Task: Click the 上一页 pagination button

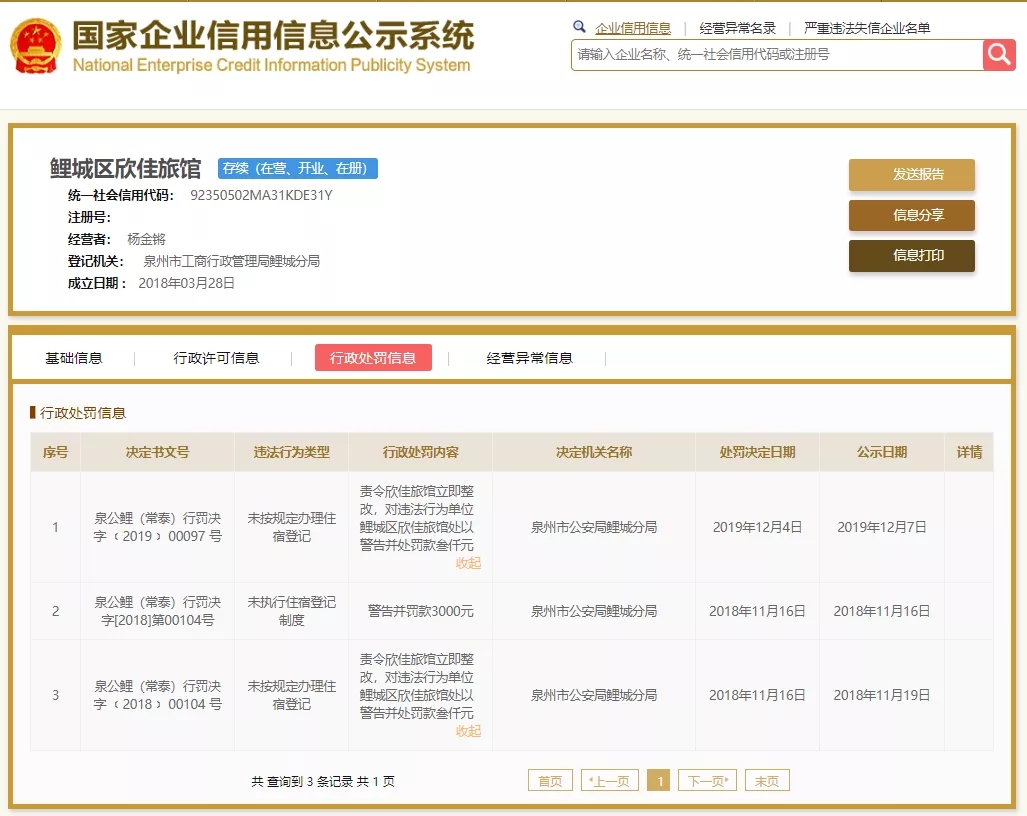Action: tap(610, 781)
